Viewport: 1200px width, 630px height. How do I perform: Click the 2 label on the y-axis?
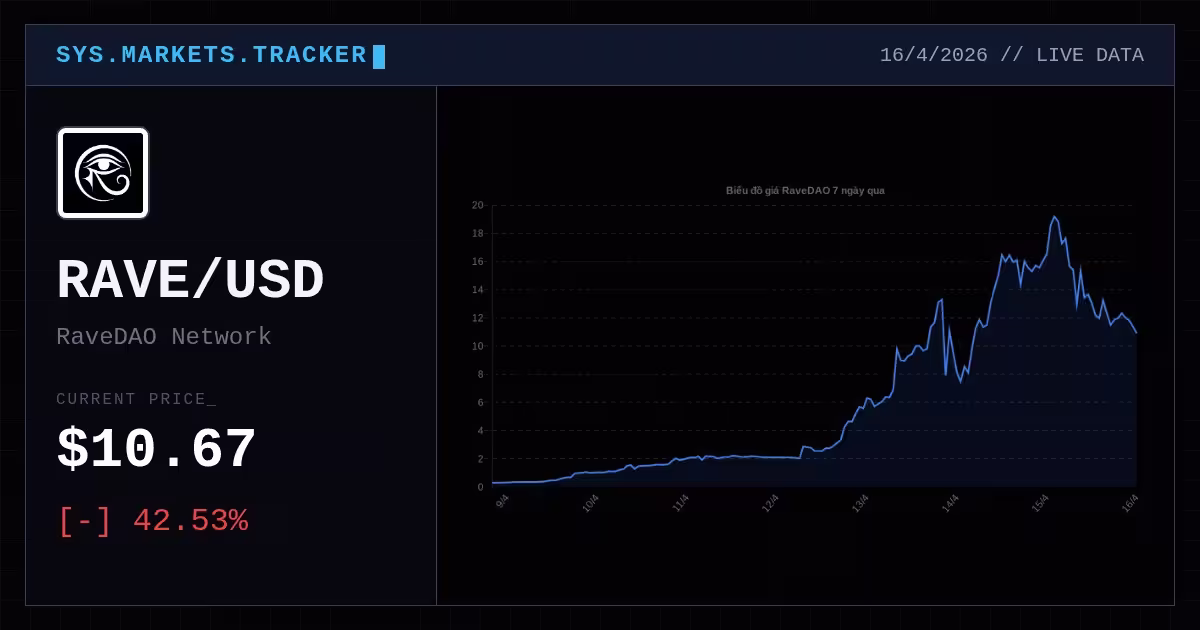[x=481, y=459]
